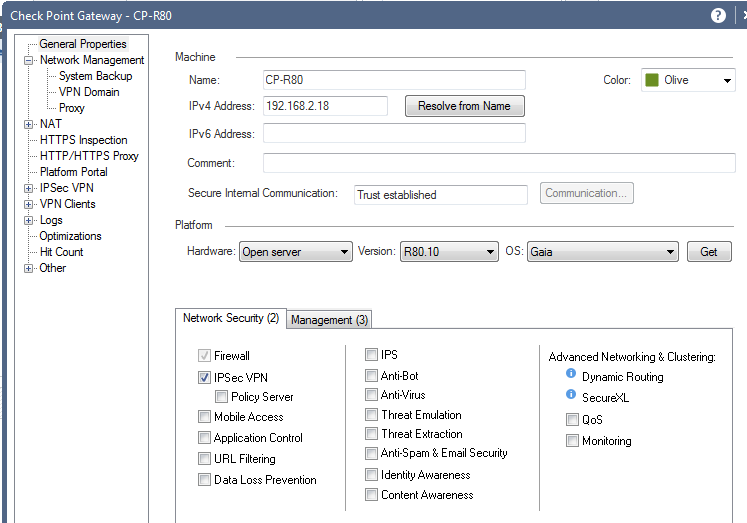Open HTTPS Inspection page
The width and height of the screenshot is (747, 523).
click(x=83, y=140)
